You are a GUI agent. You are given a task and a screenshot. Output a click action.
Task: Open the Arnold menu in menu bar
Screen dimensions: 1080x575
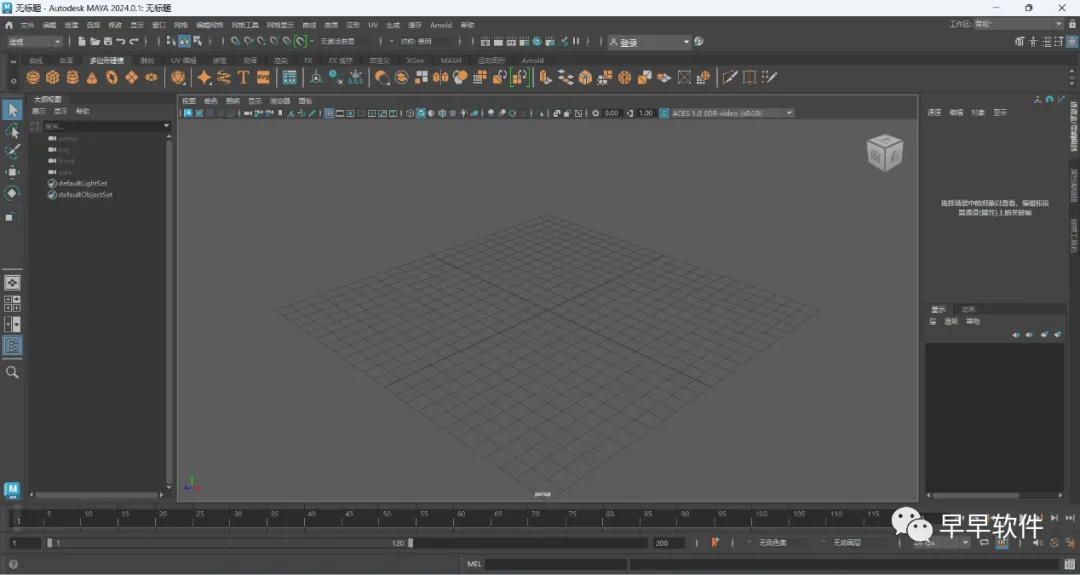tap(441, 25)
